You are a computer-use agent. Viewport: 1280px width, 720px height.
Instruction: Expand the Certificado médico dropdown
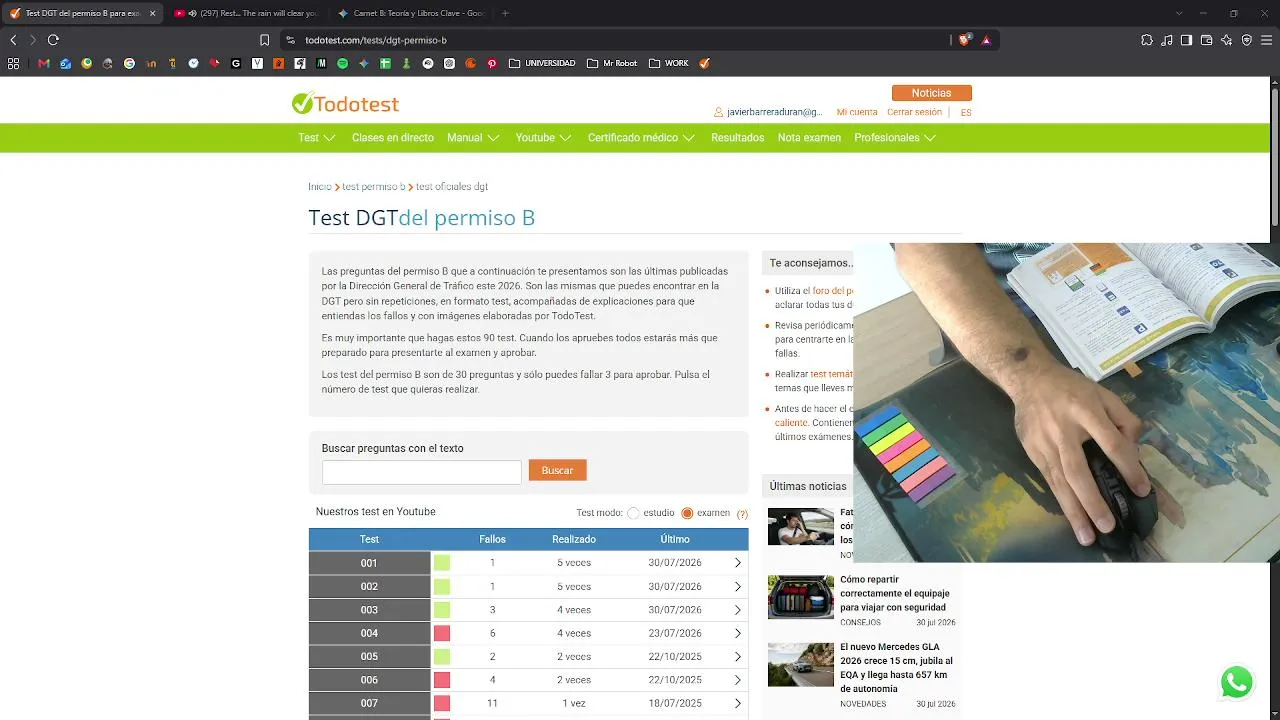click(x=641, y=138)
